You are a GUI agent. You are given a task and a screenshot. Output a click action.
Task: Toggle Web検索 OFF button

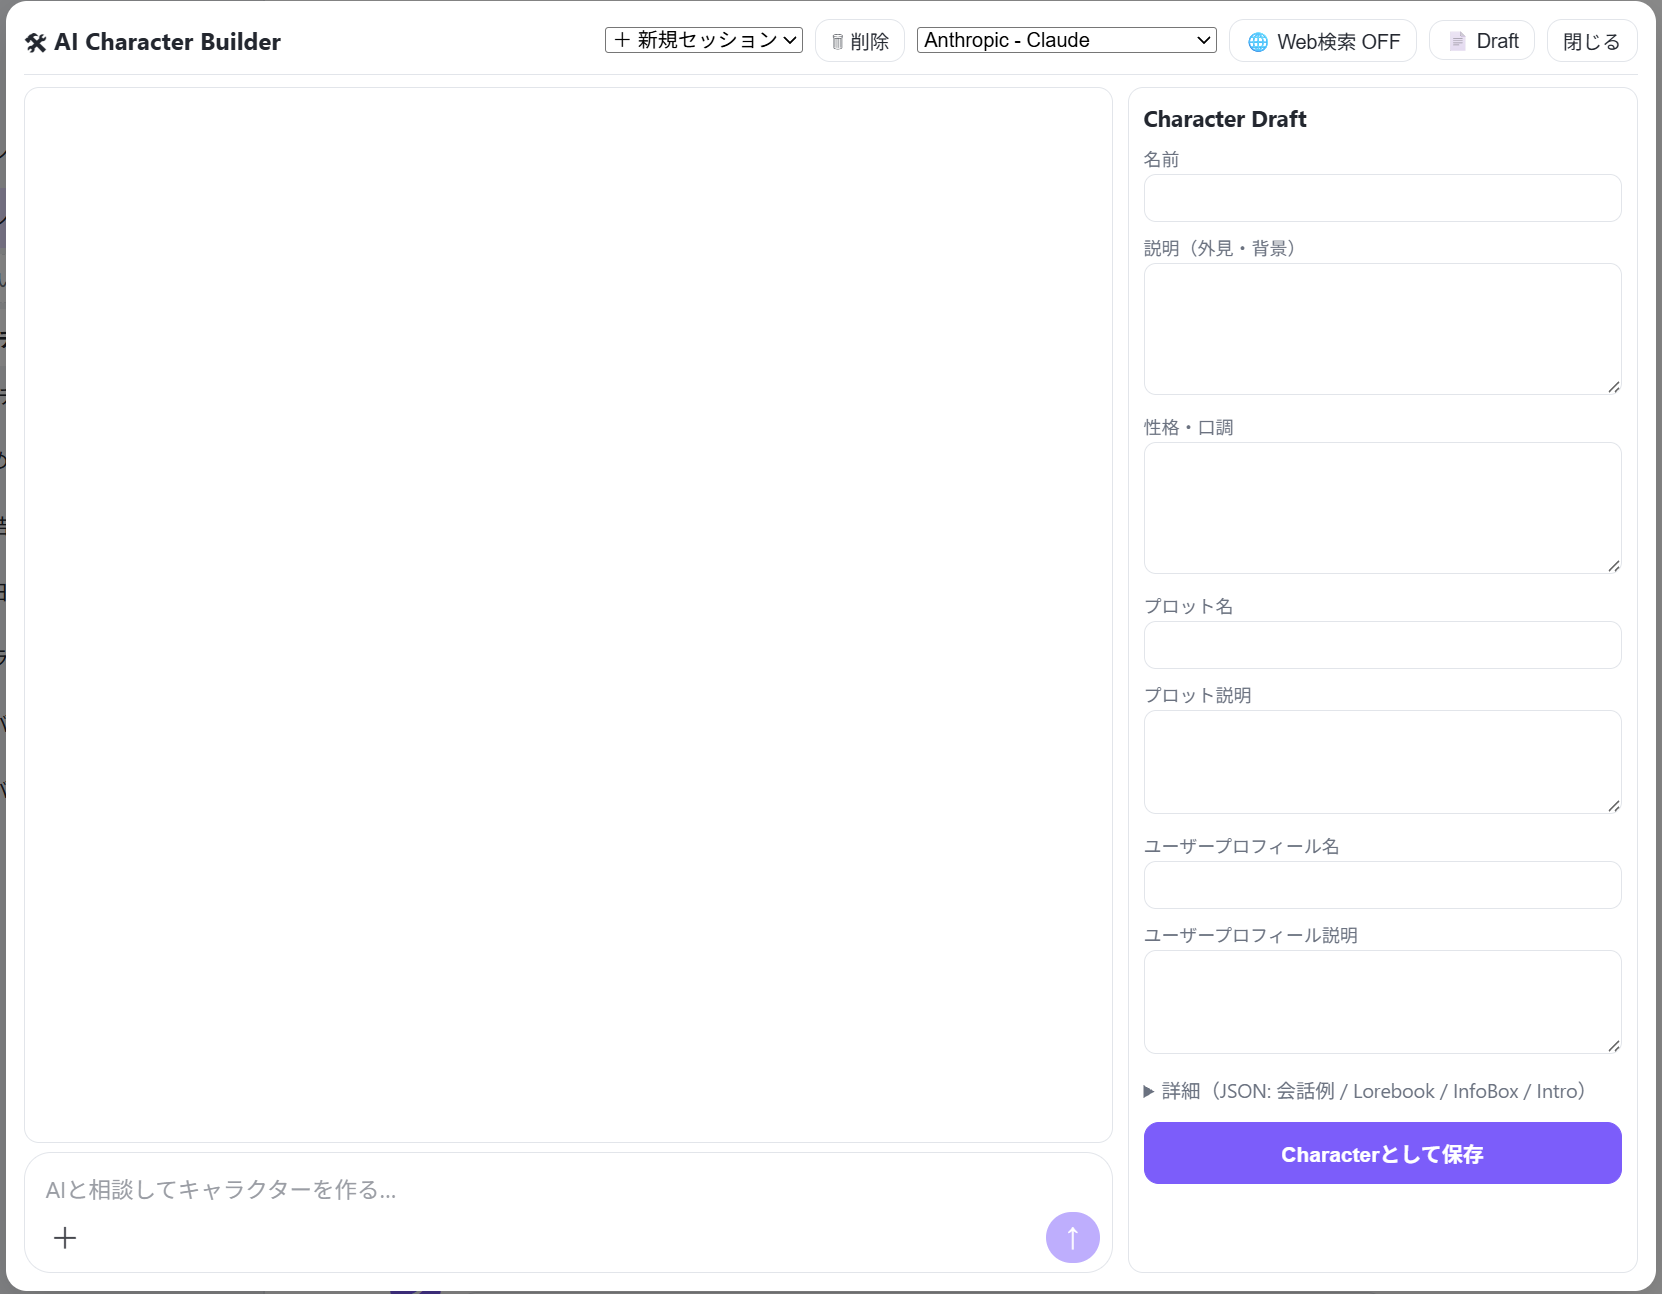(1322, 41)
